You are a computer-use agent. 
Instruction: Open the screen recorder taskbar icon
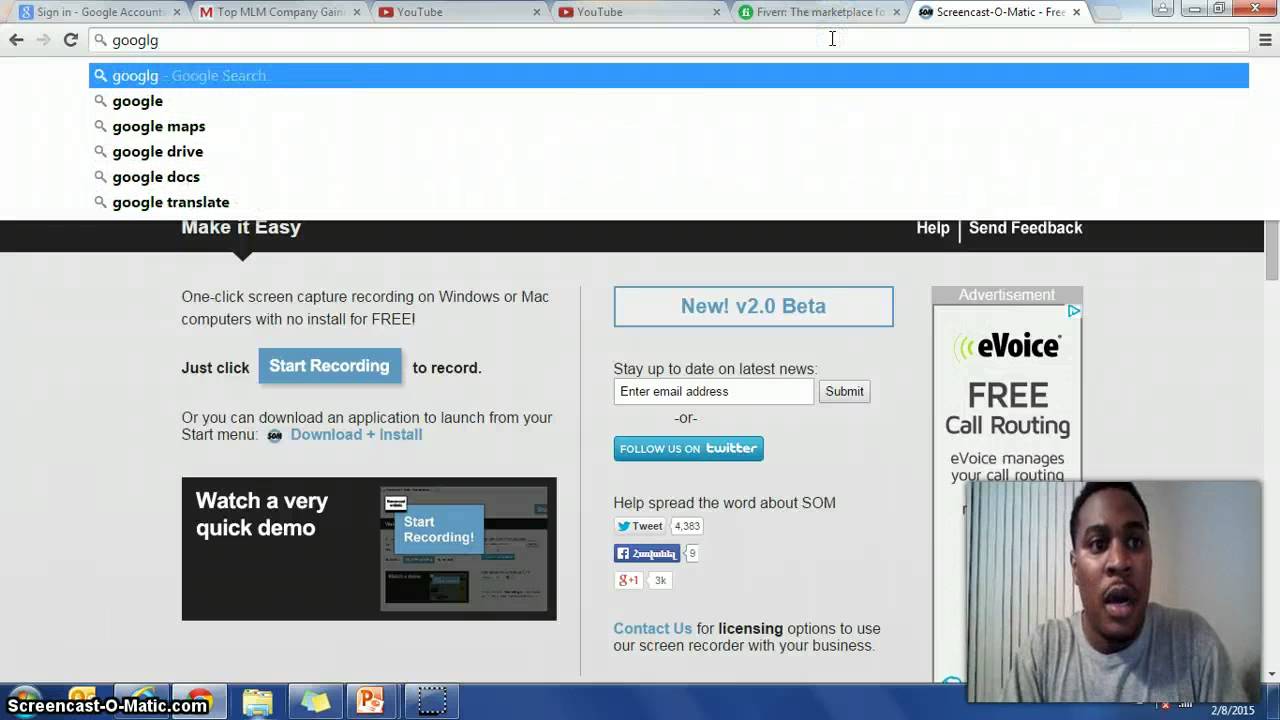[x=431, y=701]
